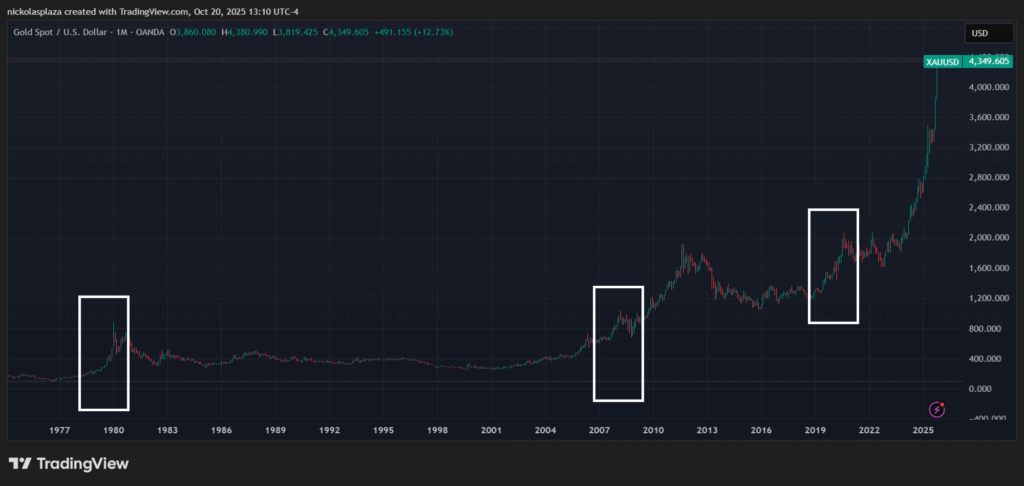Click the +491.155 (+12.73%) change value

[x=412, y=33]
